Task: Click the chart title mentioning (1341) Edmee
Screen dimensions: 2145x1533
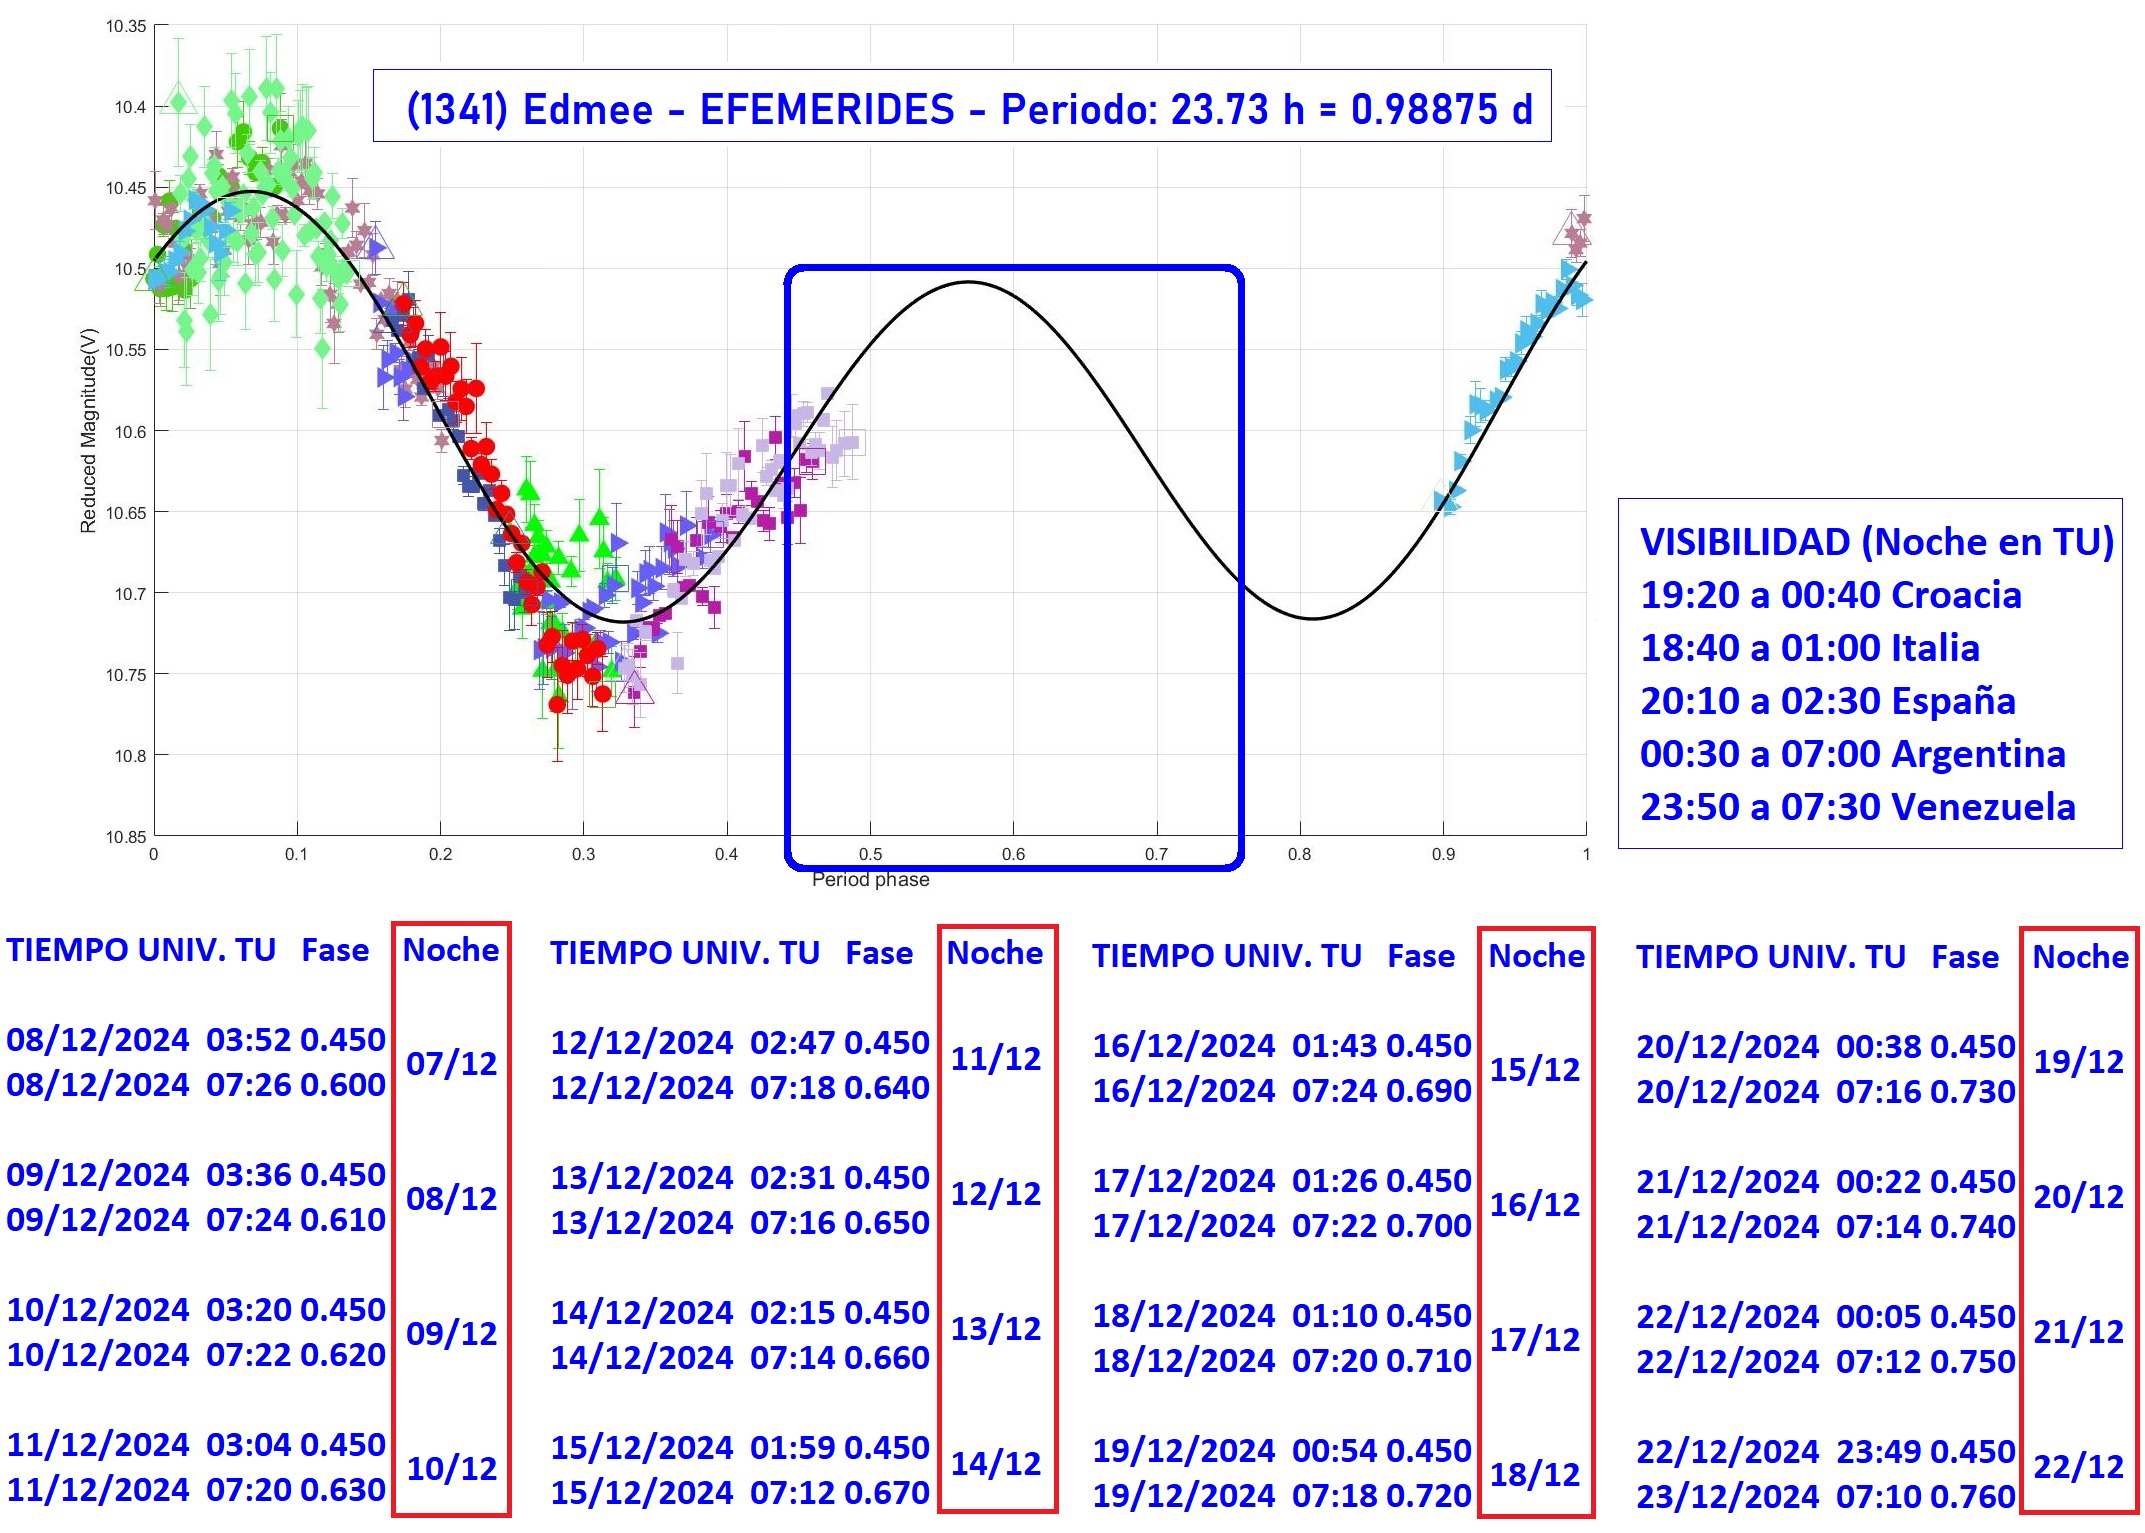Action: (x=968, y=108)
